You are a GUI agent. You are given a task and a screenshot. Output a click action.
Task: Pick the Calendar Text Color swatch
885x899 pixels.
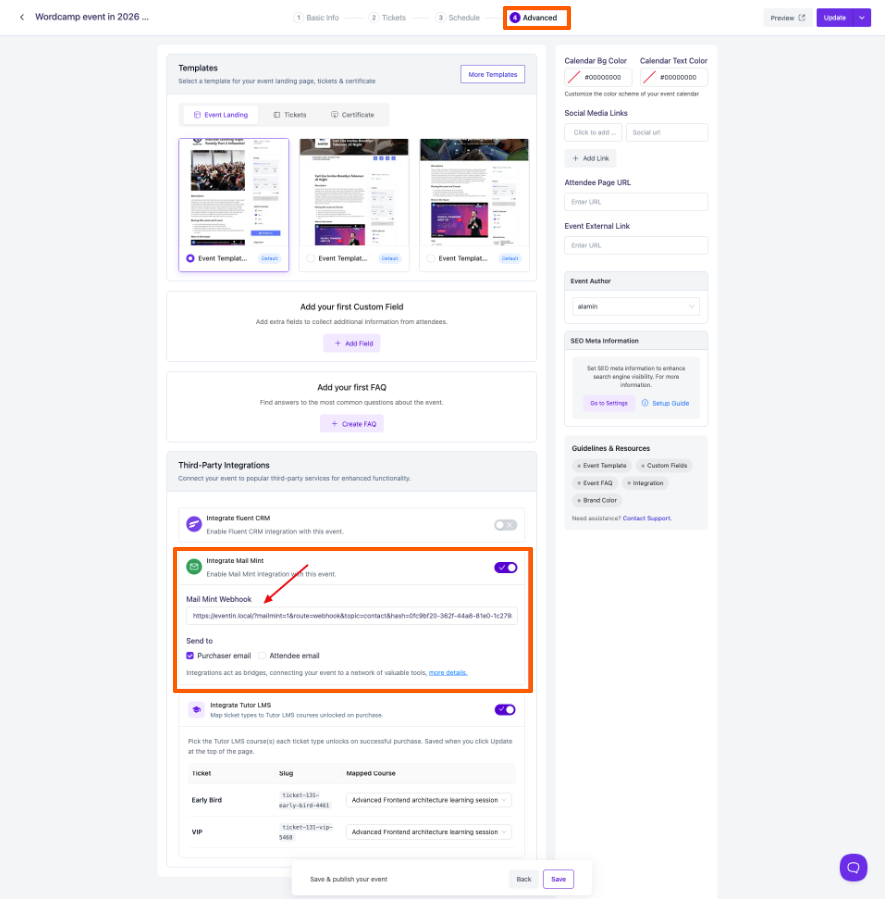coord(649,77)
